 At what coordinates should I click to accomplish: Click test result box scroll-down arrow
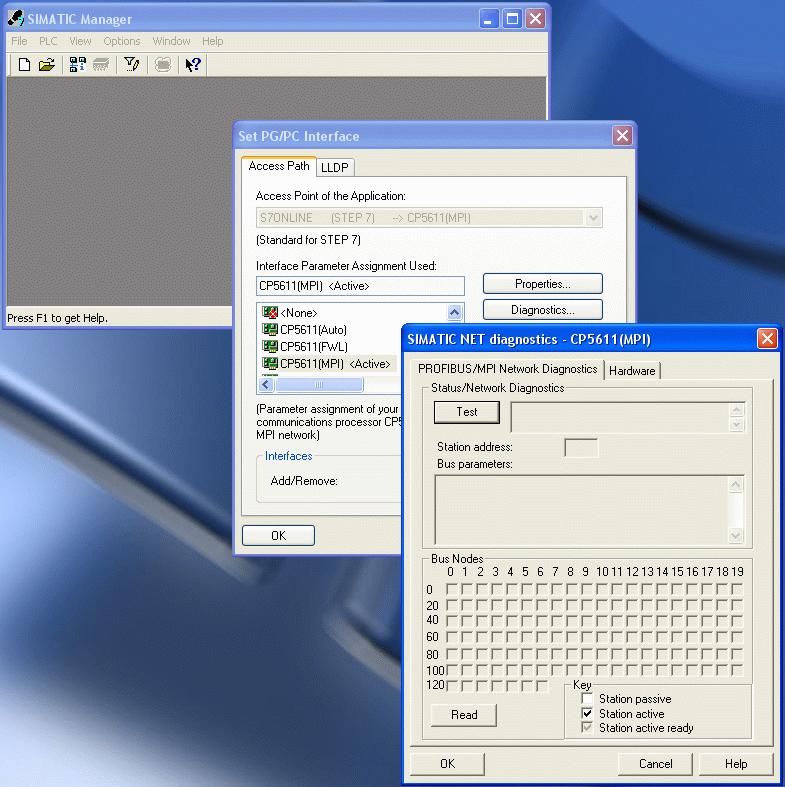pos(736,425)
